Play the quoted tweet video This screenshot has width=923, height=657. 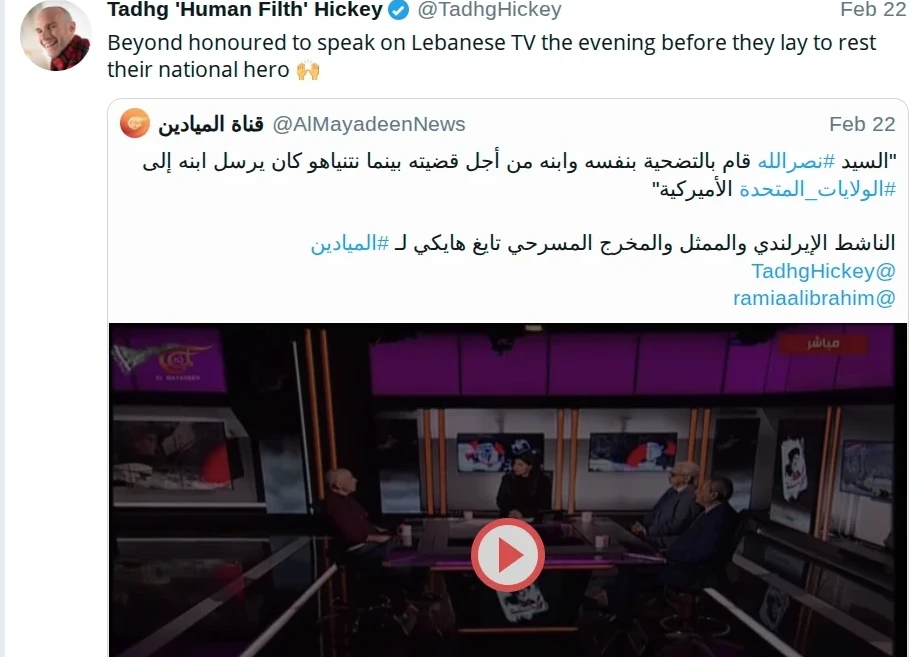507,555
